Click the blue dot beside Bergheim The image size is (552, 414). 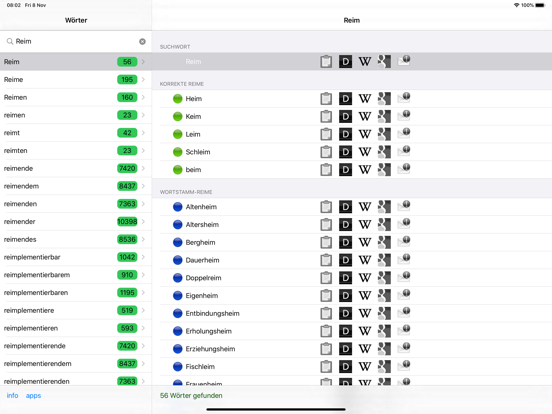(177, 242)
